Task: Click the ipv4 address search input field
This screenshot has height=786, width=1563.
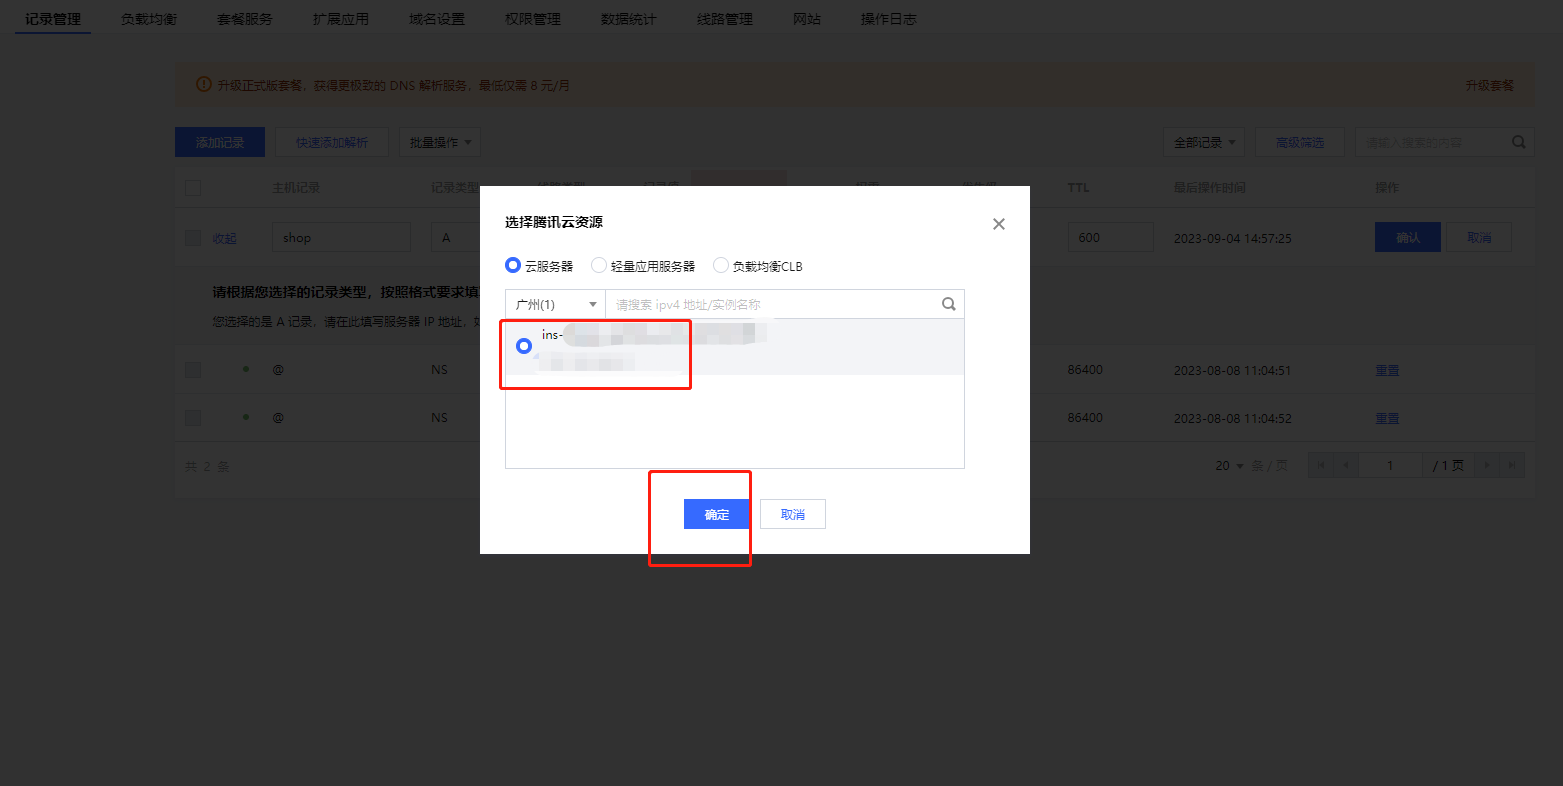Action: point(770,304)
